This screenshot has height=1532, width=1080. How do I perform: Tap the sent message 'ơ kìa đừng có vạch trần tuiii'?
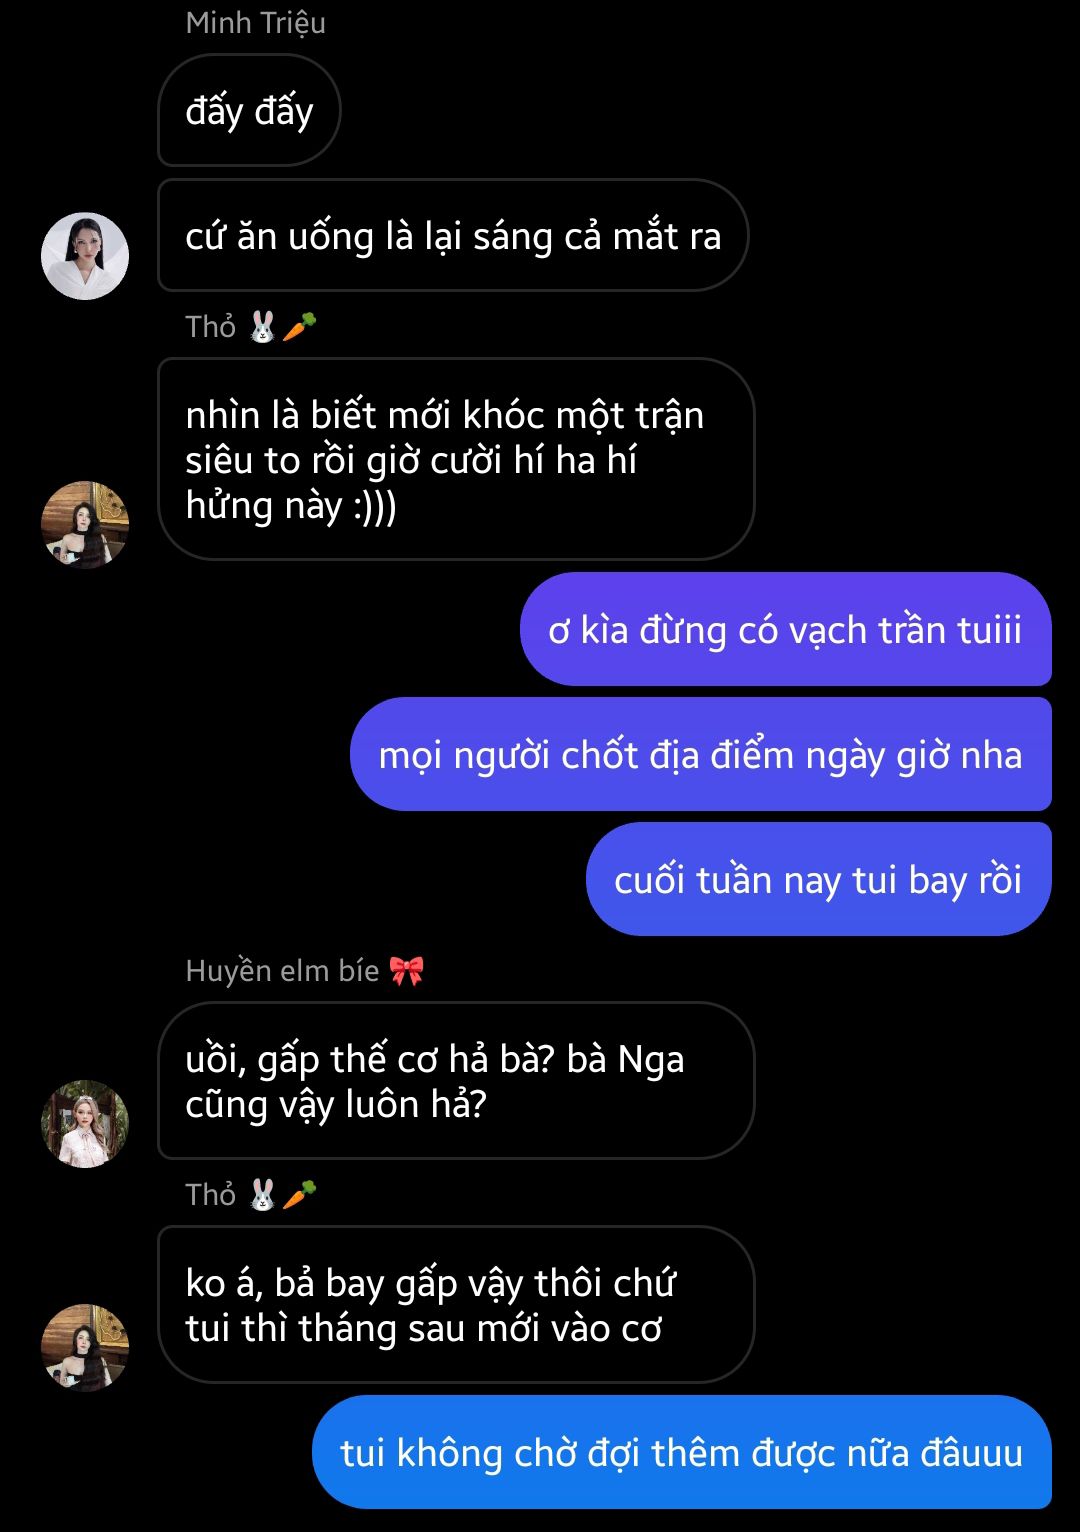tap(786, 630)
